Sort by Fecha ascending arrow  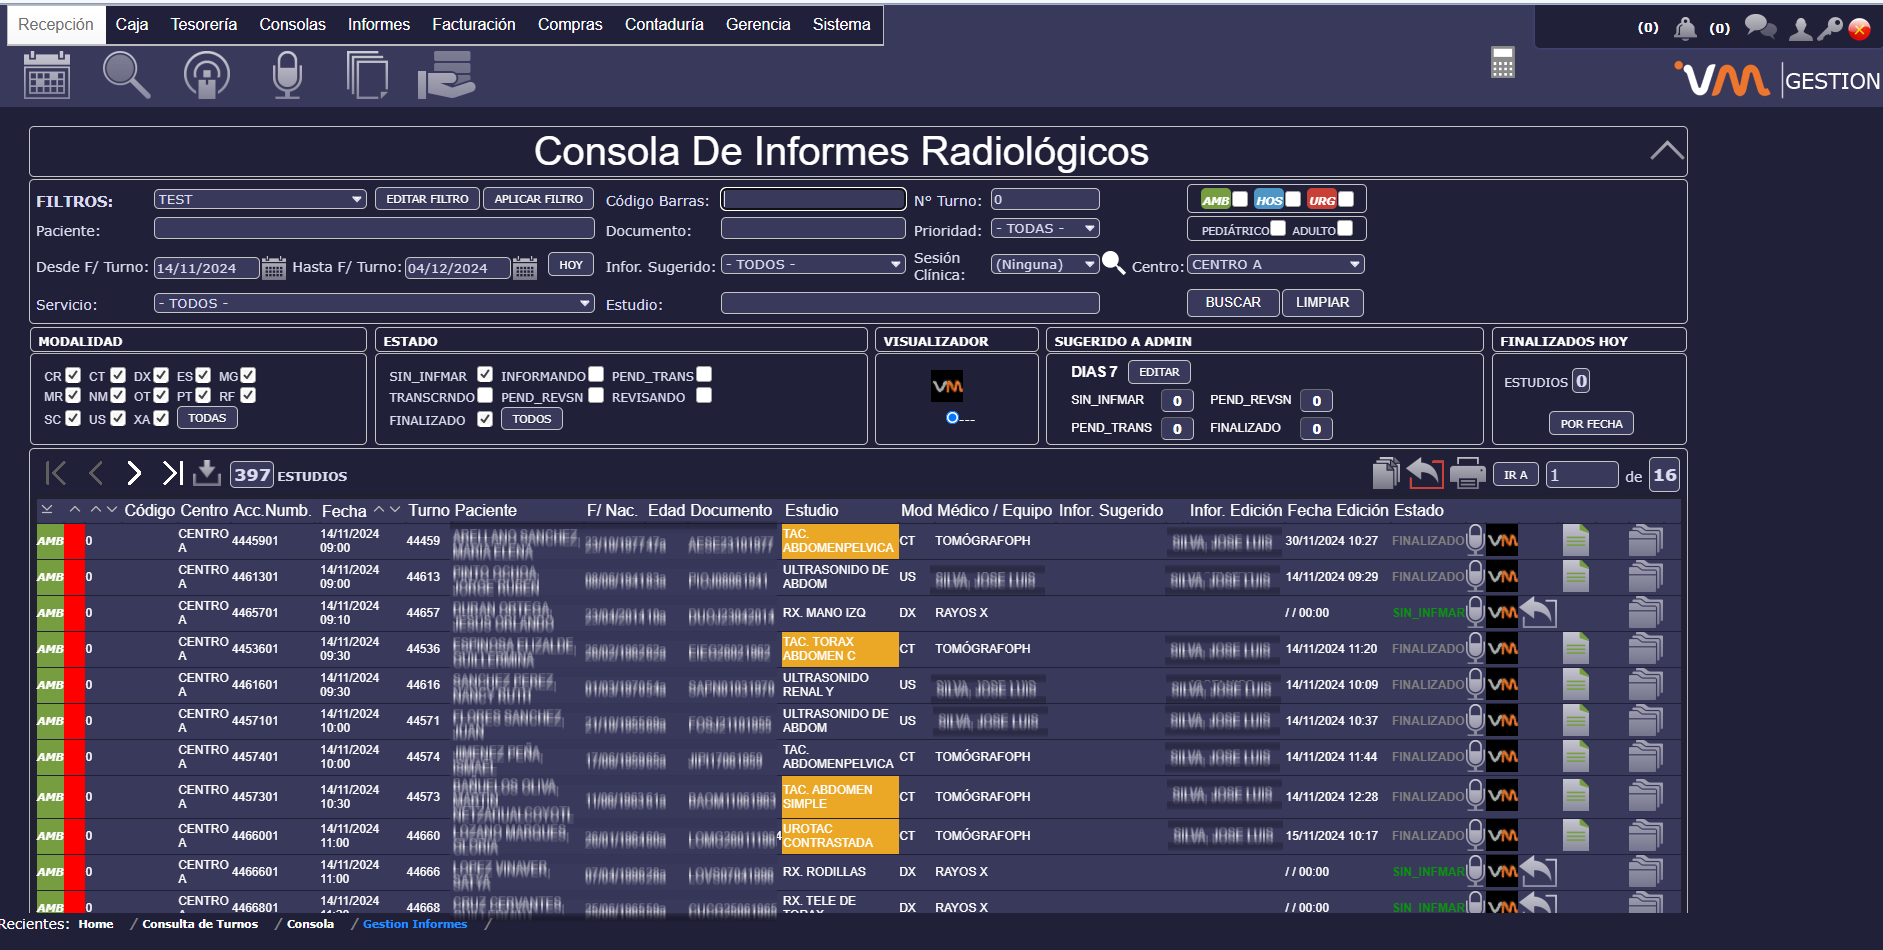[379, 510]
